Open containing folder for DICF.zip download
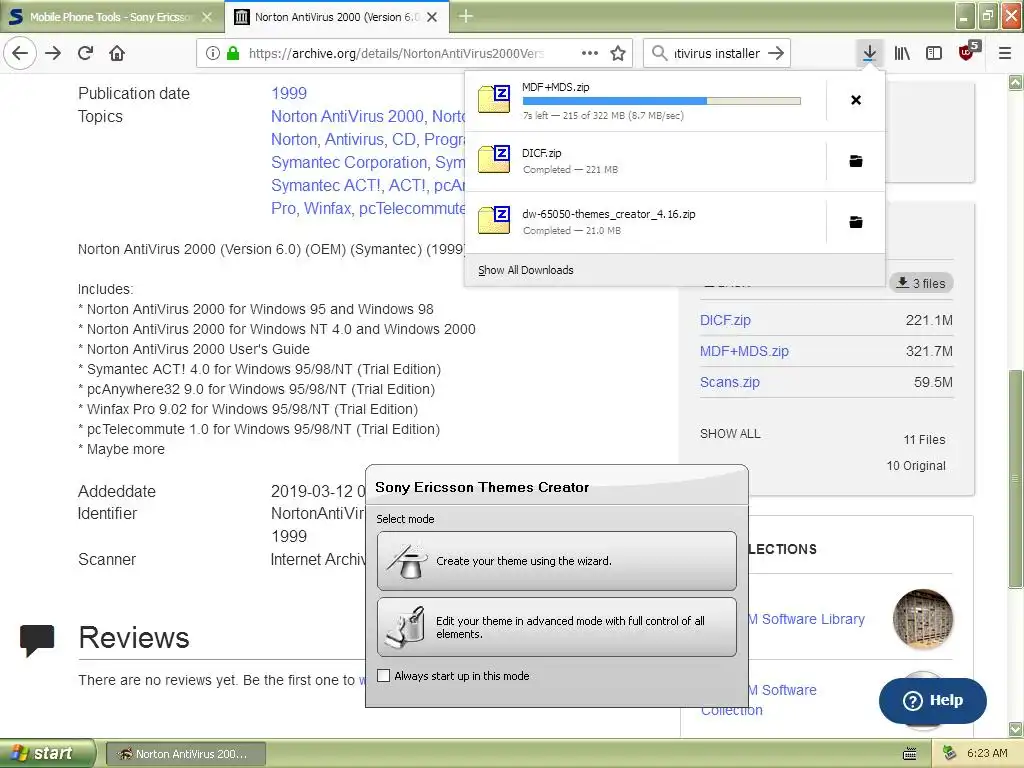Image resolution: width=1024 pixels, height=768 pixels. click(856, 161)
